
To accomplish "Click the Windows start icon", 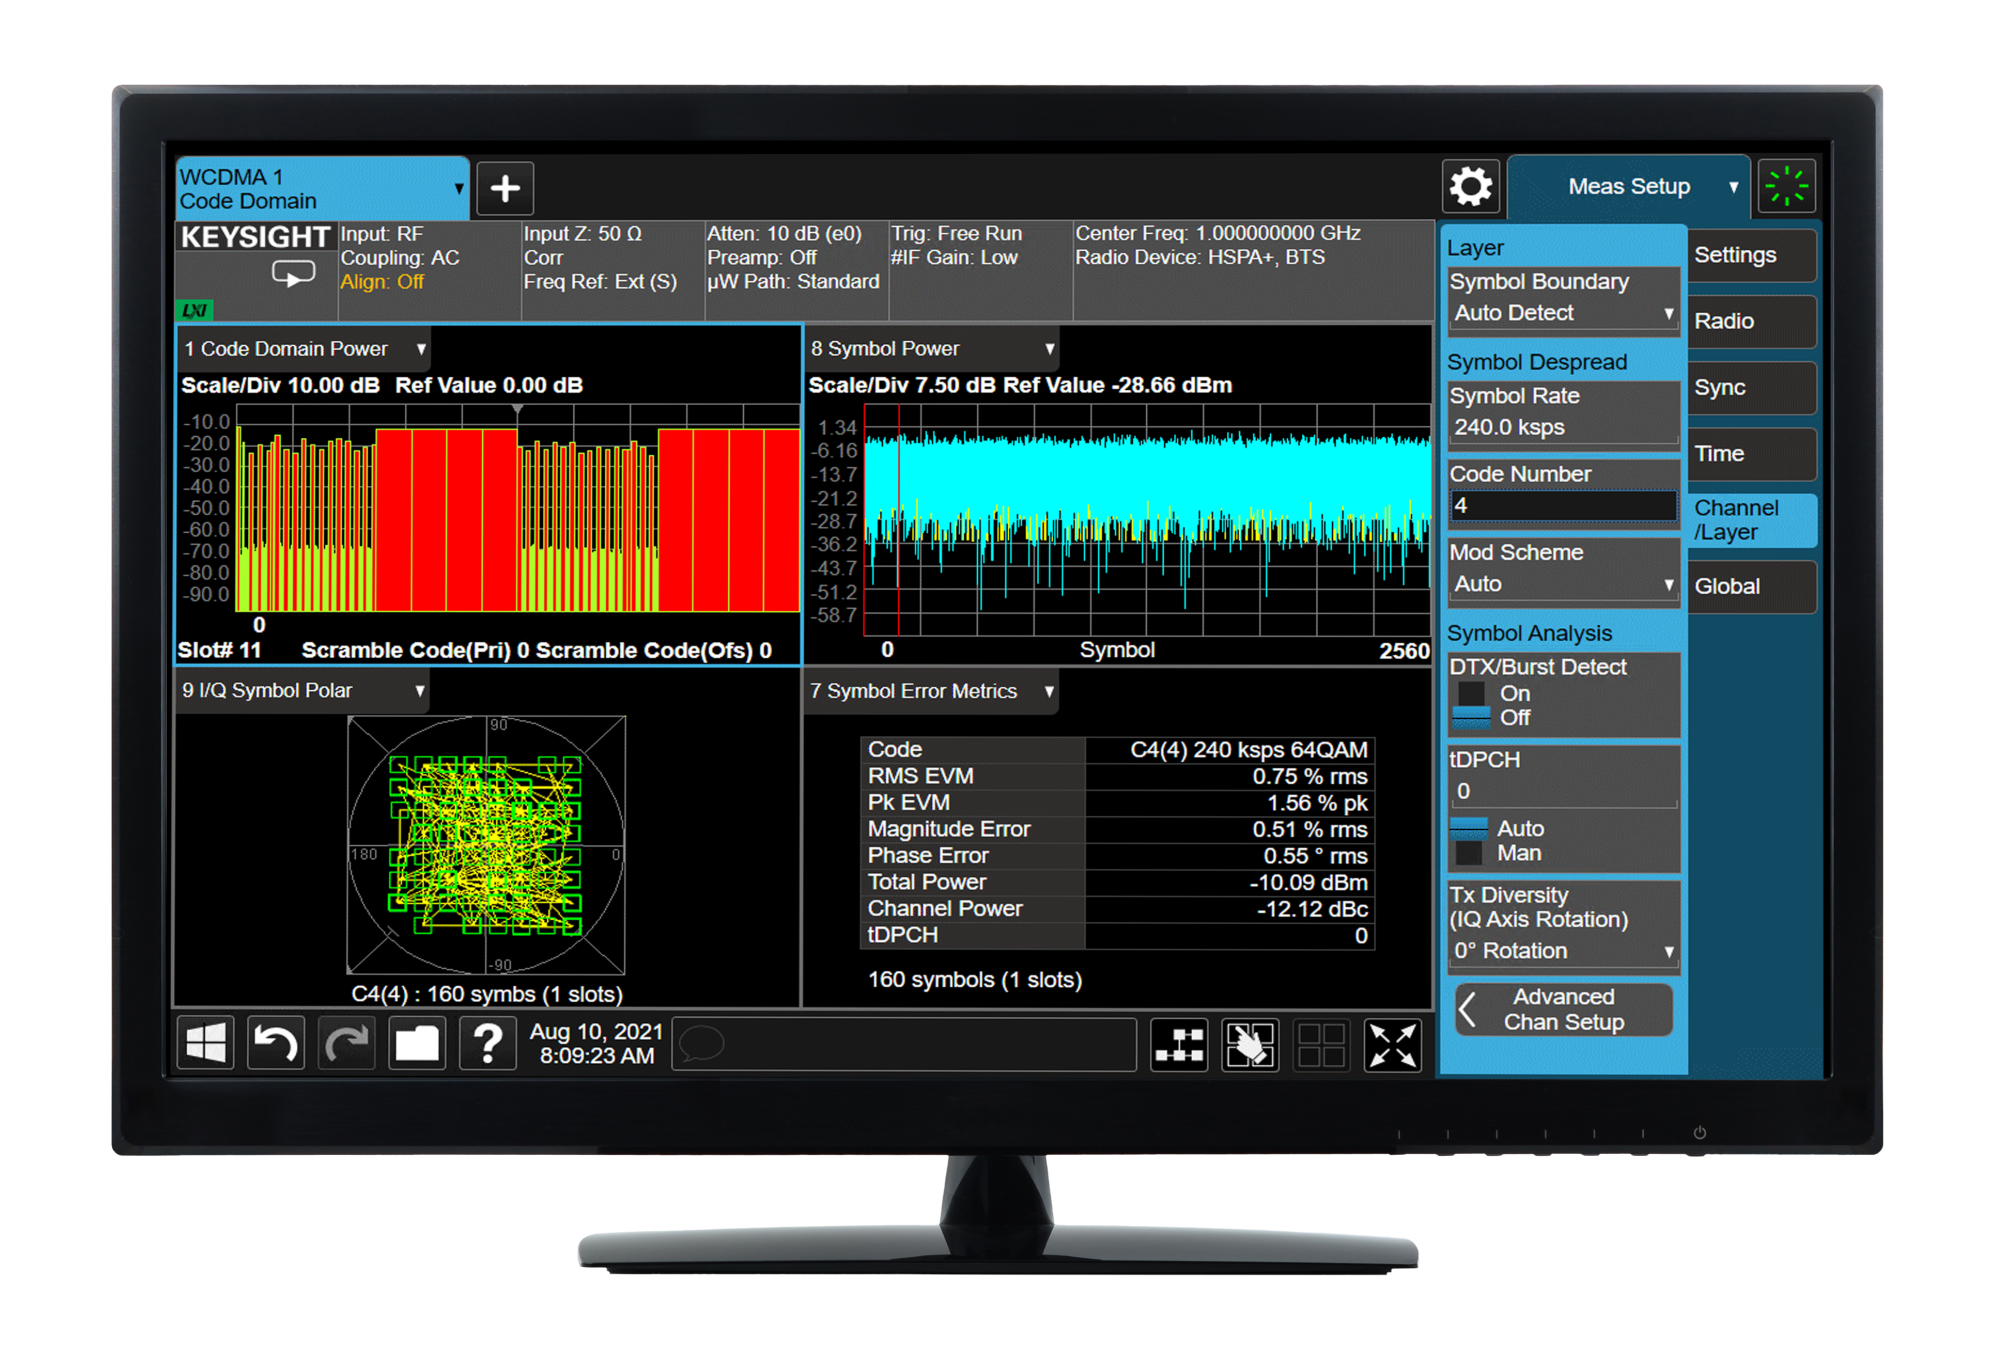I will pyautogui.click(x=206, y=1044).
